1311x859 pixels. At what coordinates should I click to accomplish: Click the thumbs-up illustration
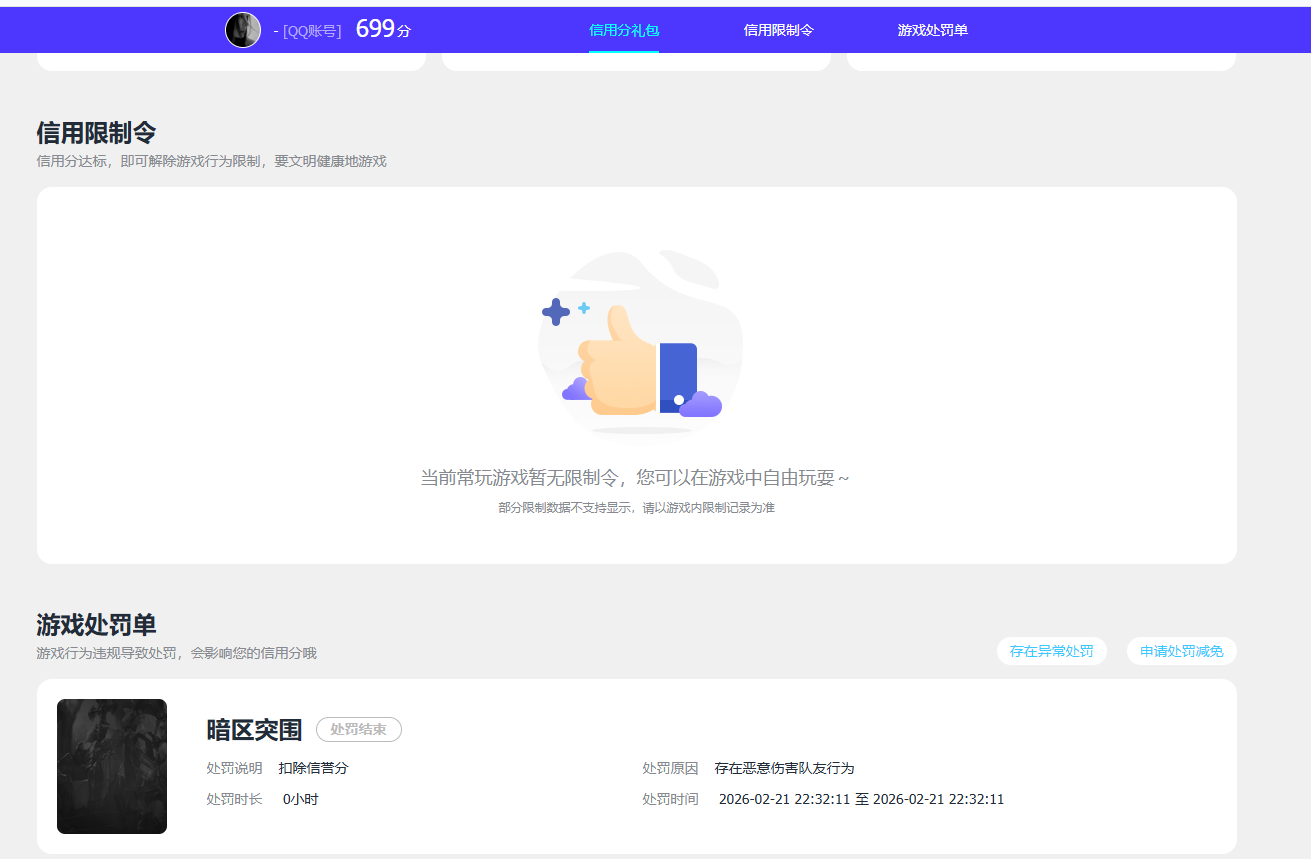[640, 344]
